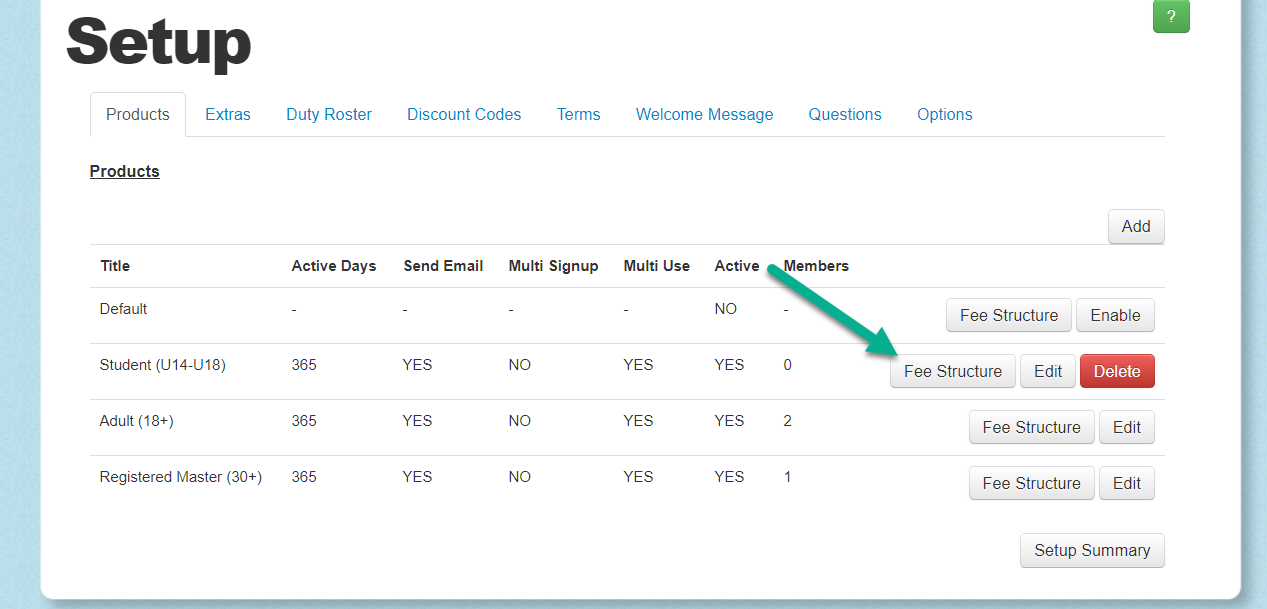Edit the Adult (18+) product

coord(1127,427)
